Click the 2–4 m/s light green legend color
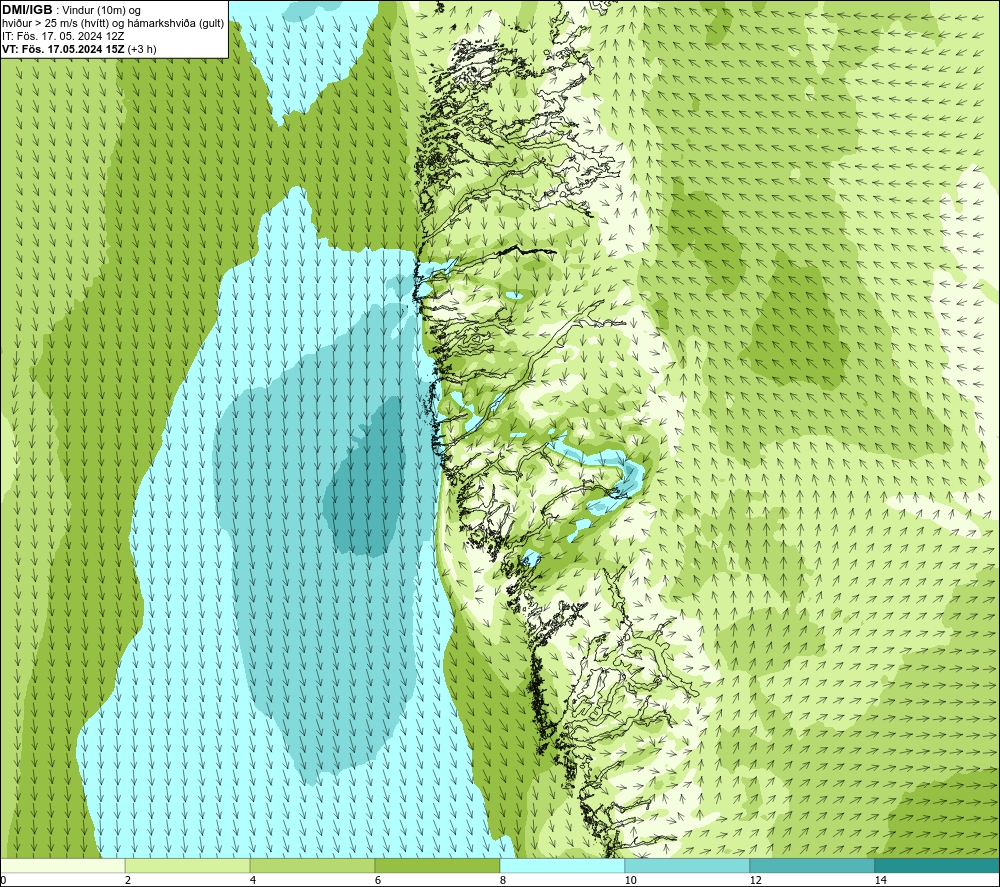The width and height of the screenshot is (1000, 887). (188, 865)
